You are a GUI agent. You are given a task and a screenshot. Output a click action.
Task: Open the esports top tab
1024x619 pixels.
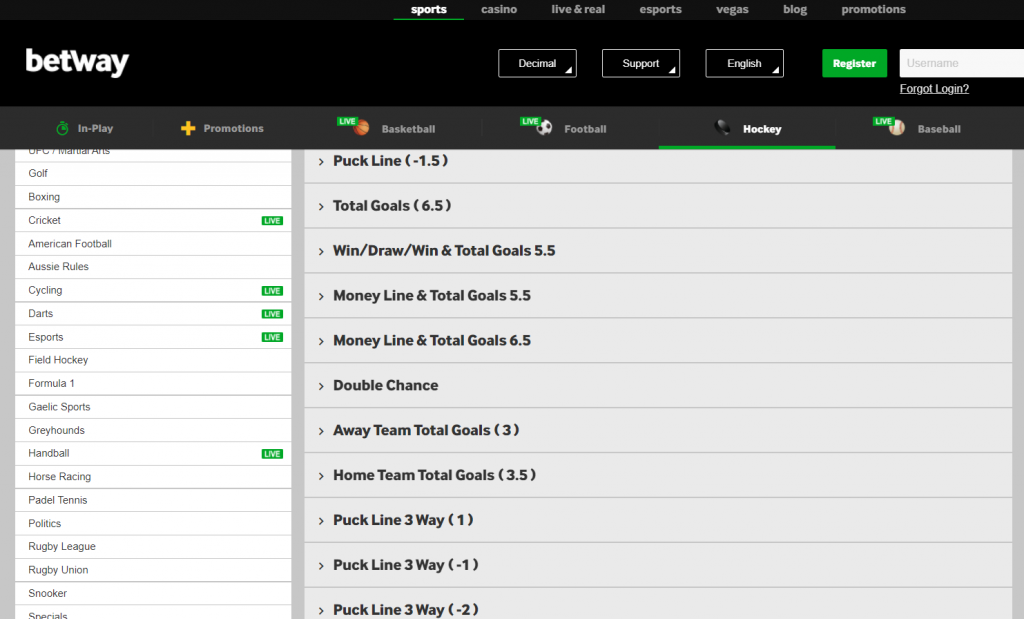click(x=660, y=9)
